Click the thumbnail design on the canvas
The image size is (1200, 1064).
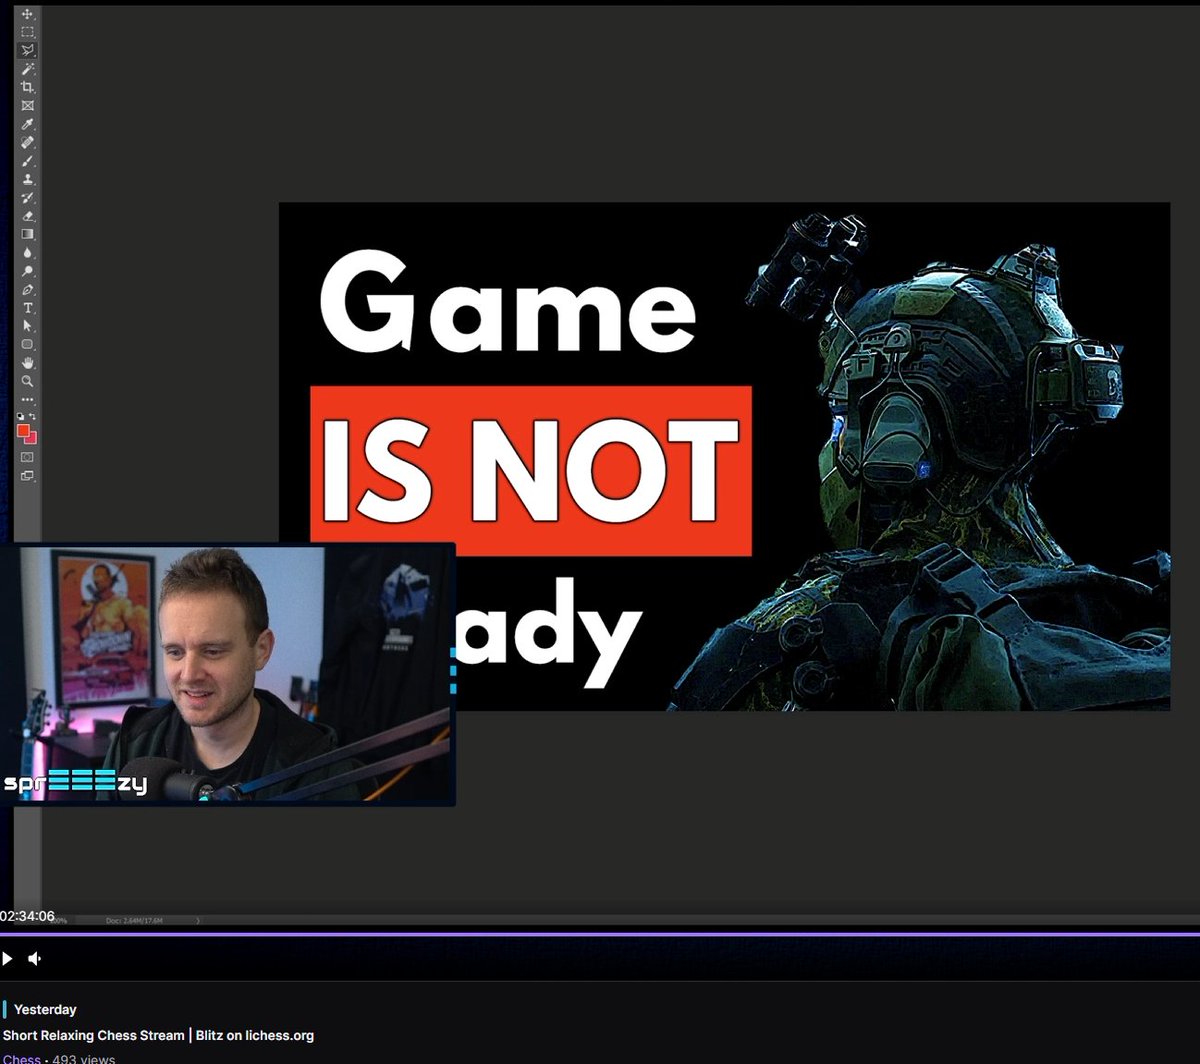tap(724, 457)
